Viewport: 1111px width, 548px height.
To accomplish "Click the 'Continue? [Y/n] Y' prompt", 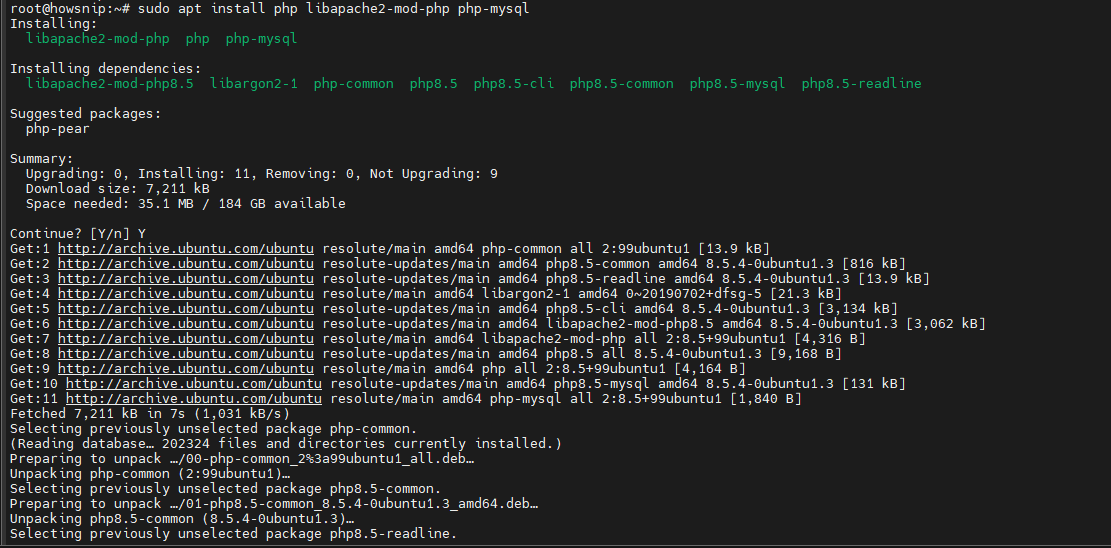I will tap(78, 233).
